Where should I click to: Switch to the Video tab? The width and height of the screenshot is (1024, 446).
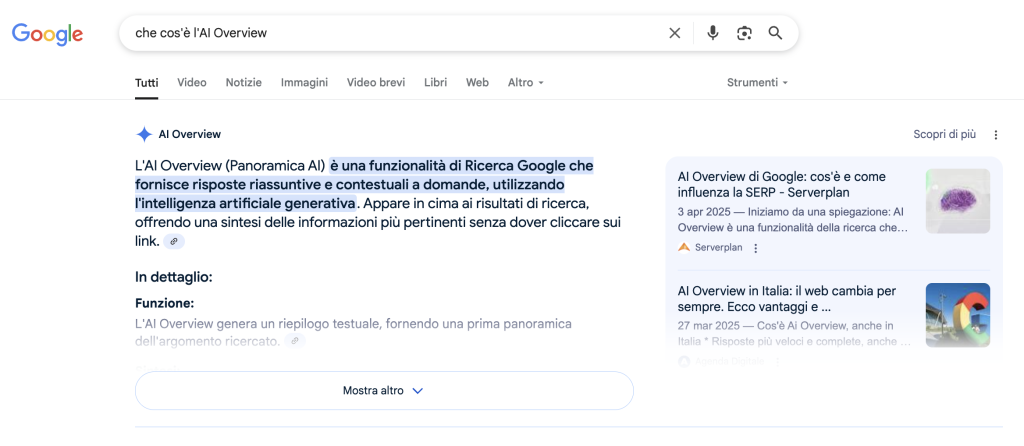pos(192,83)
